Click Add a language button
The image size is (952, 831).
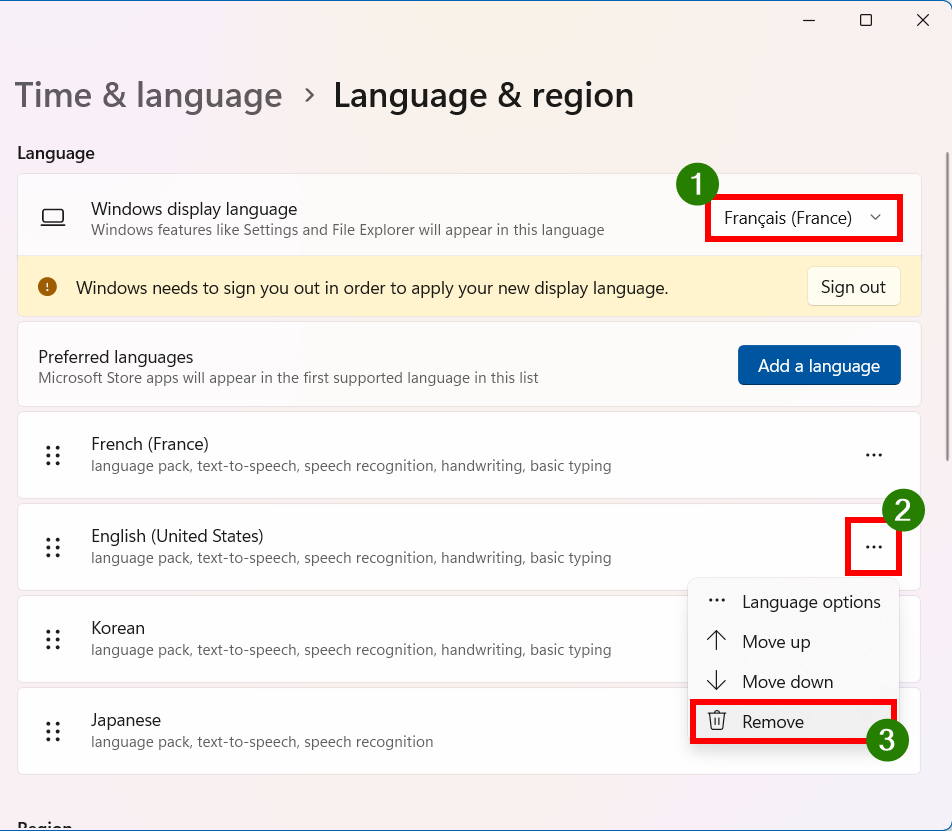tap(818, 365)
